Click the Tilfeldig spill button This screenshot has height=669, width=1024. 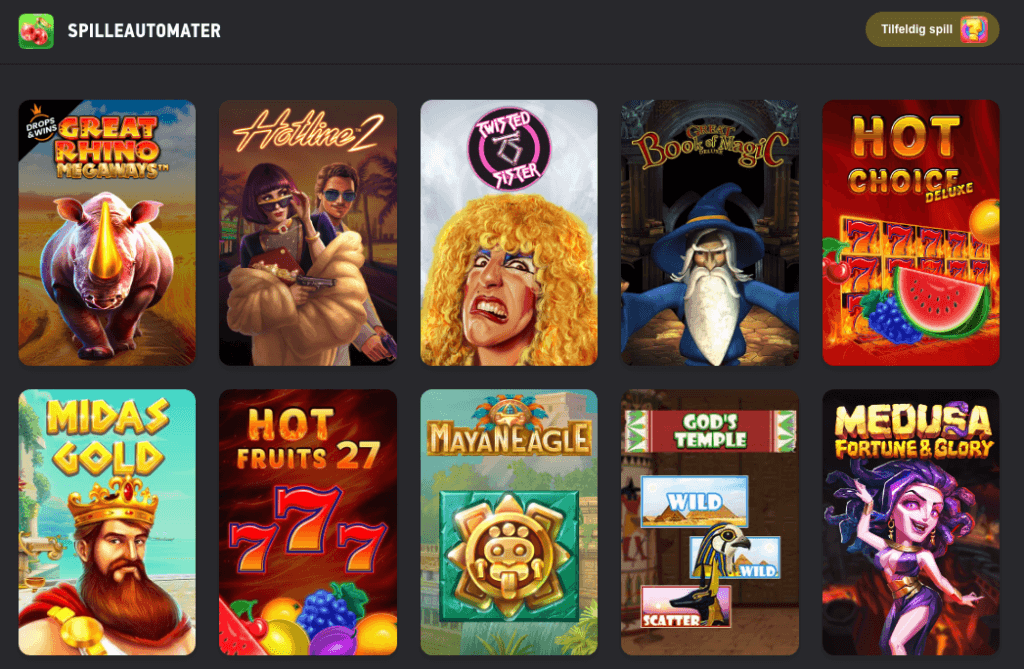[x=932, y=29]
